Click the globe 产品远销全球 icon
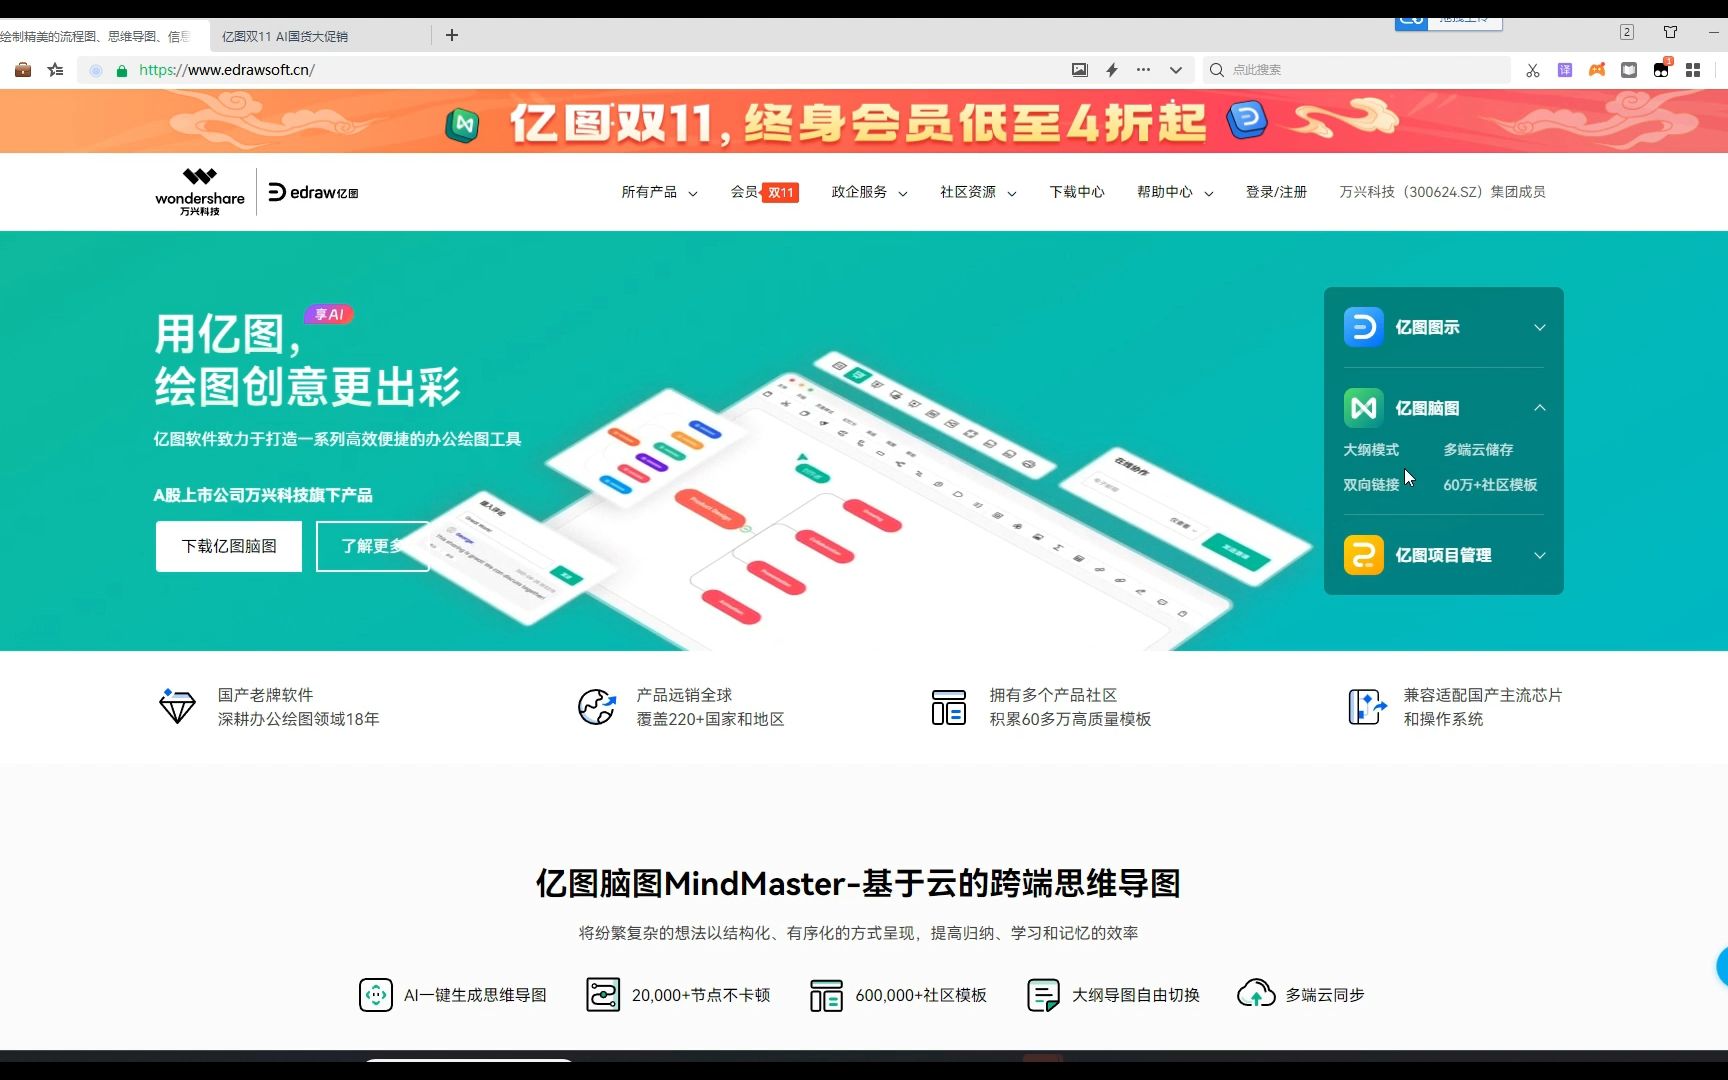The height and width of the screenshot is (1080, 1728). coord(597,706)
